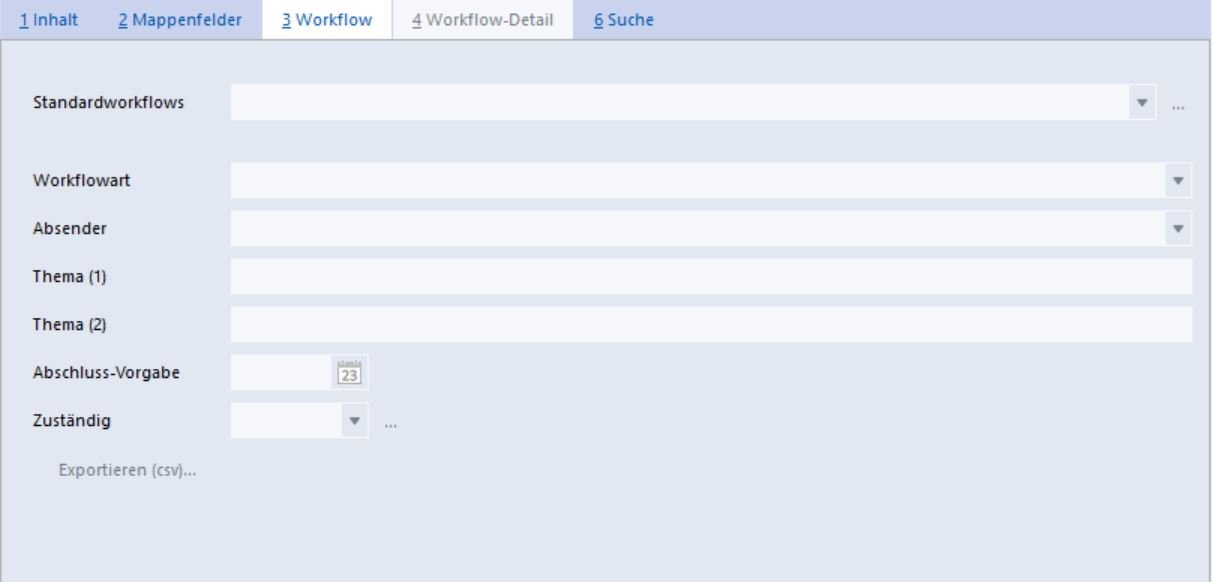Open the Abschluss-Vorgabe calendar picker icon
Screen dimensions: 1212x582
[349, 372]
